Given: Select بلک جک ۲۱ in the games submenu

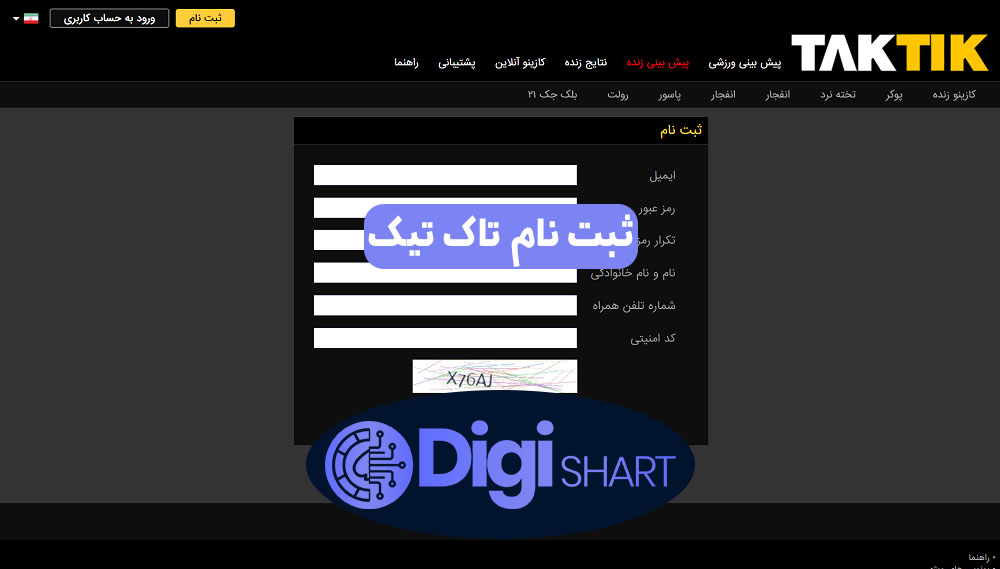Looking at the screenshot, I should click(x=552, y=95).
